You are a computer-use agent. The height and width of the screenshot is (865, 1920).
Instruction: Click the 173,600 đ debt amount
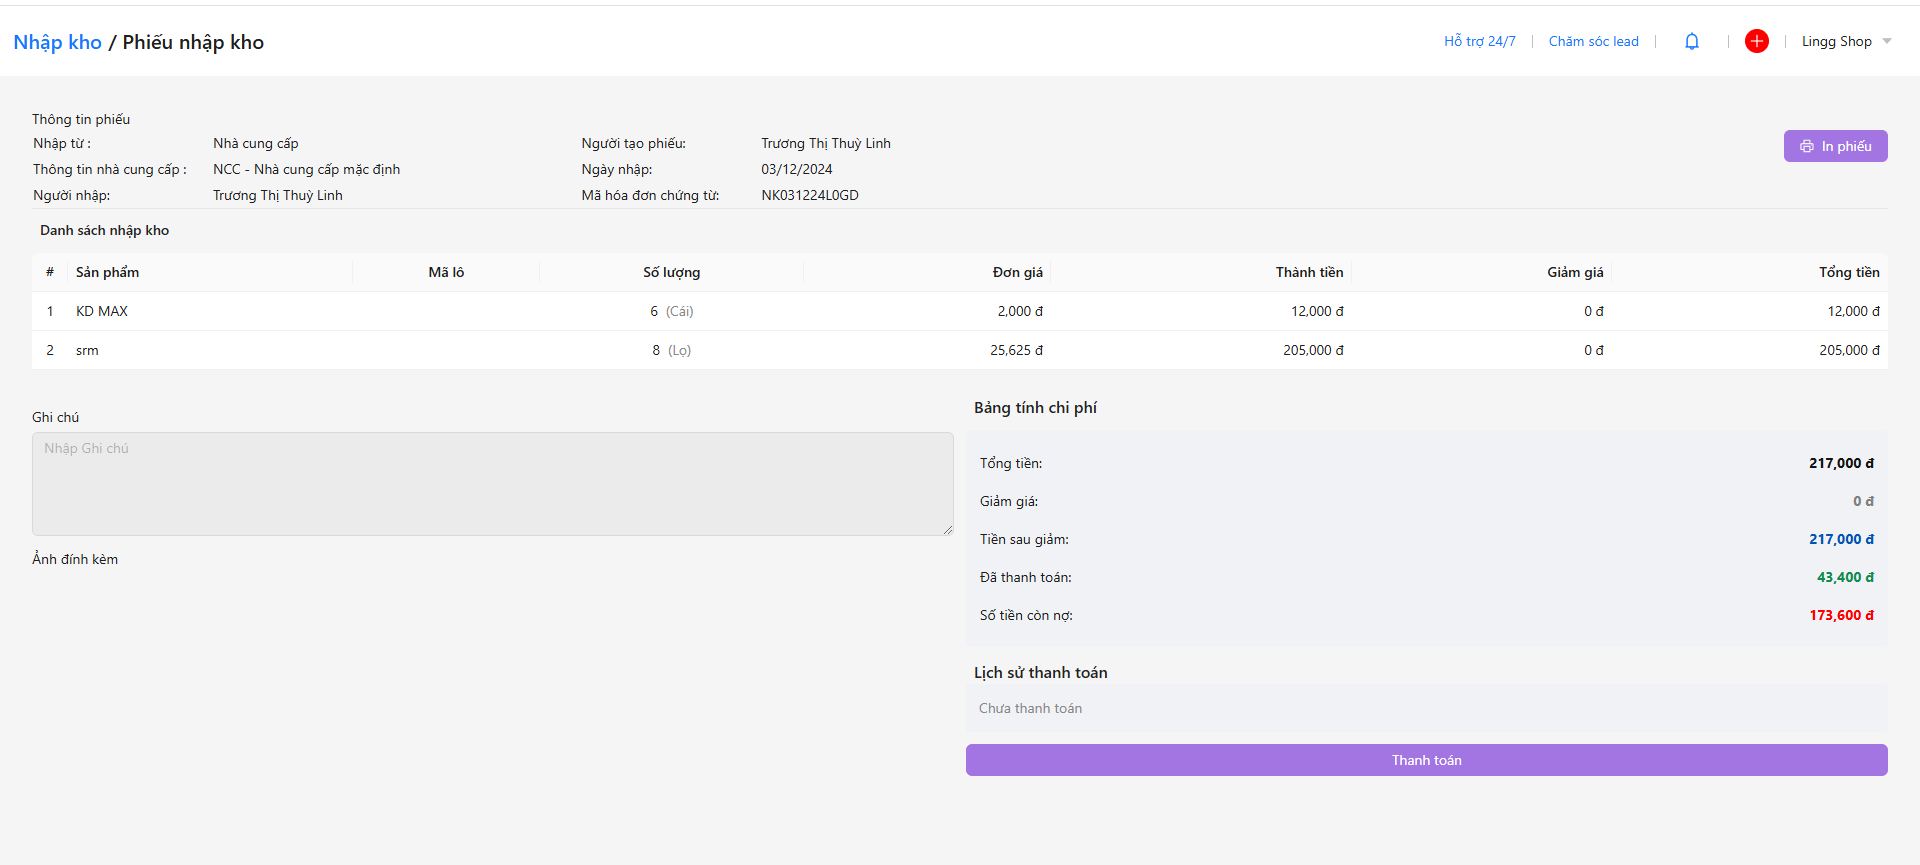[1842, 615]
